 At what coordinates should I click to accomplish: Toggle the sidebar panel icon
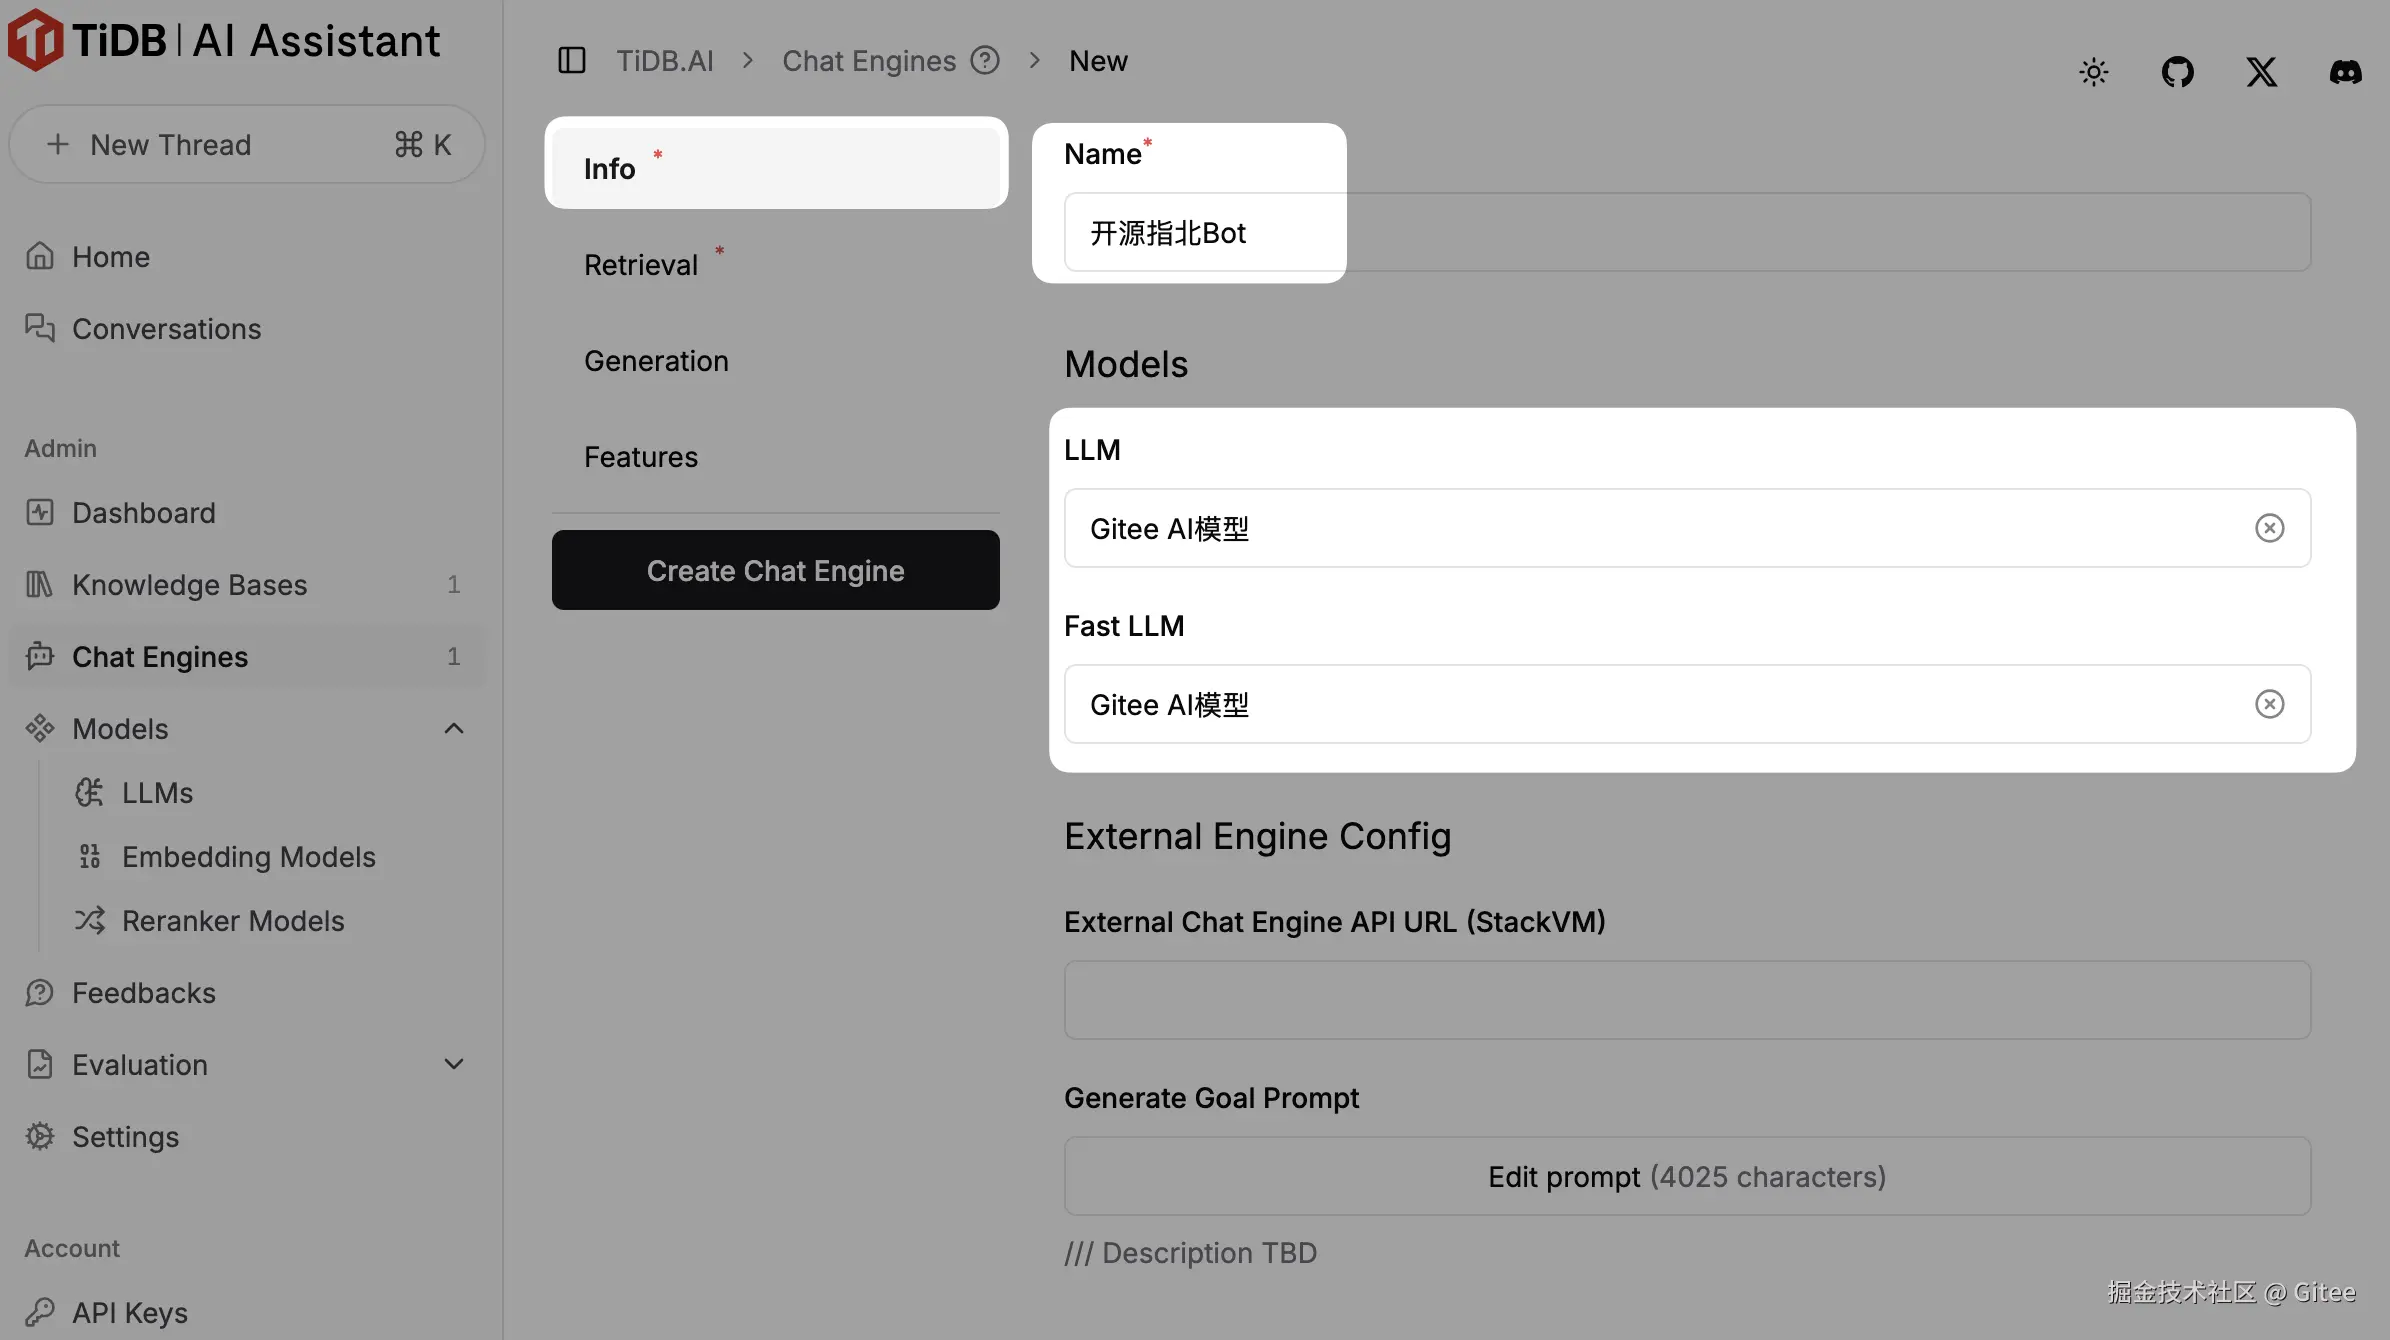(x=572, y=61)
